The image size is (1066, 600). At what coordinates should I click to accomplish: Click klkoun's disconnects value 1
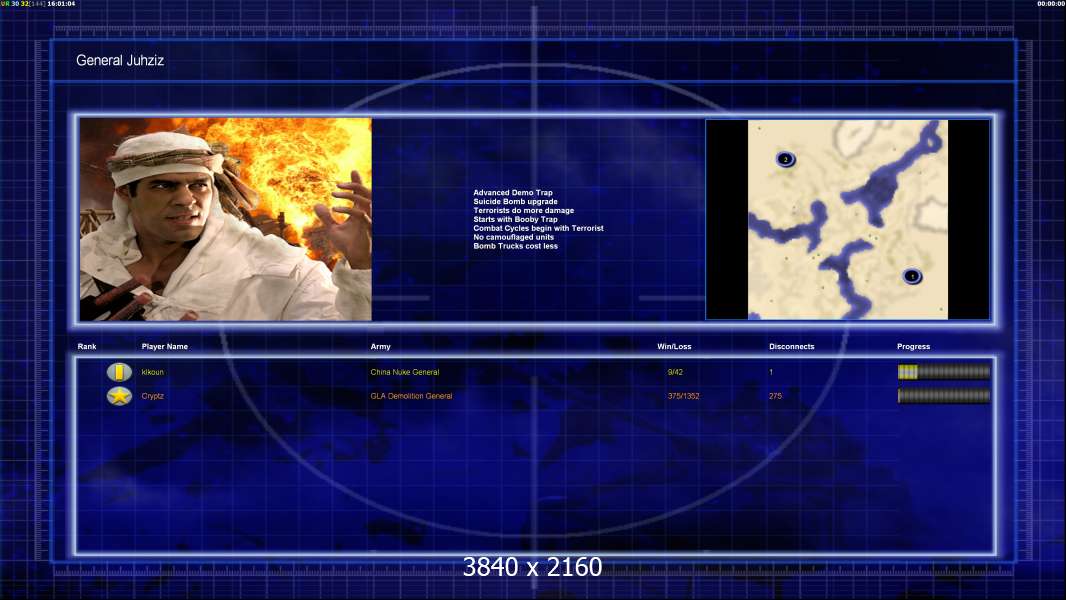pos(771,372)
